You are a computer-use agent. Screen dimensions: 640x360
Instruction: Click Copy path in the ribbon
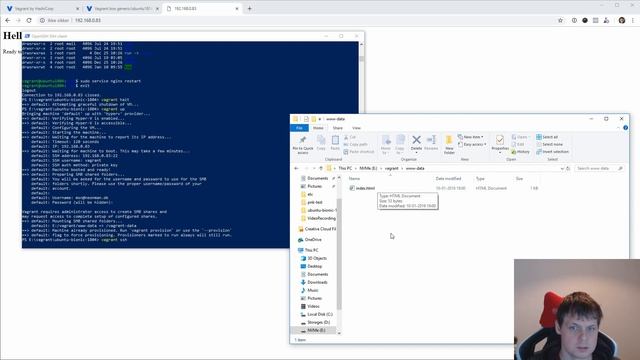pyautogui.click(x=356, y=144)
